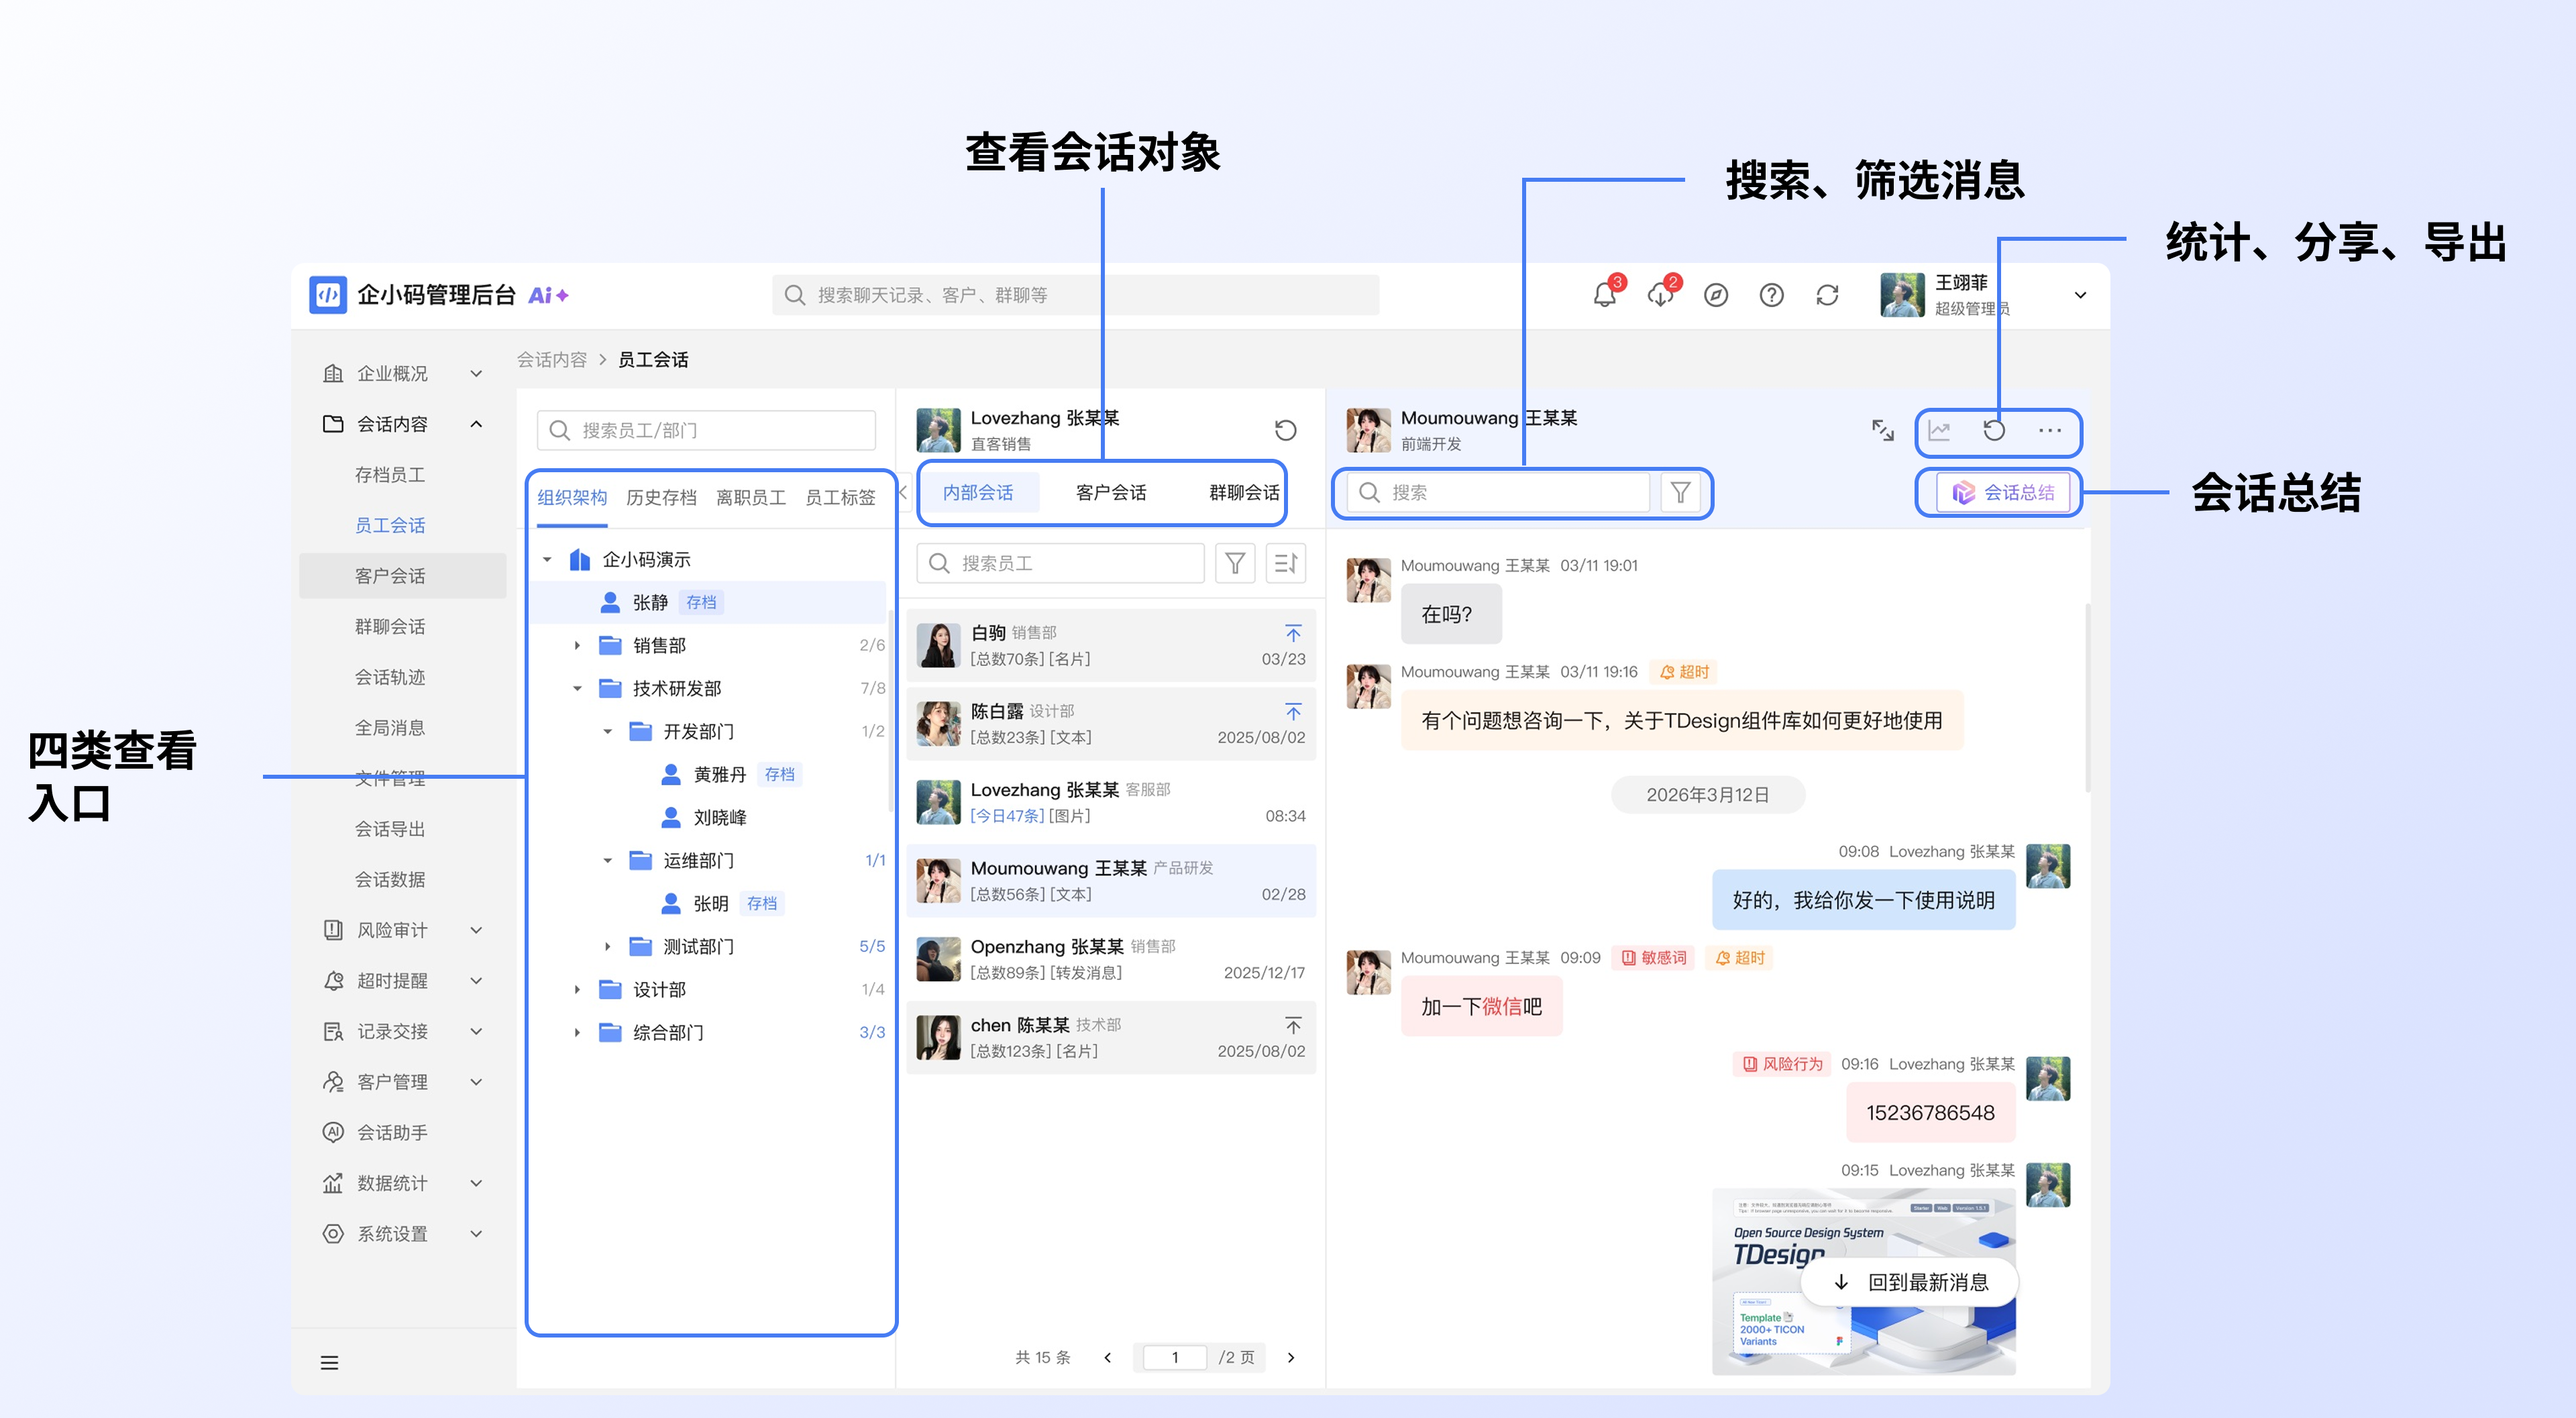Switch to the 离职员工 tab
2576x1418 pixels.
point(750,497)
